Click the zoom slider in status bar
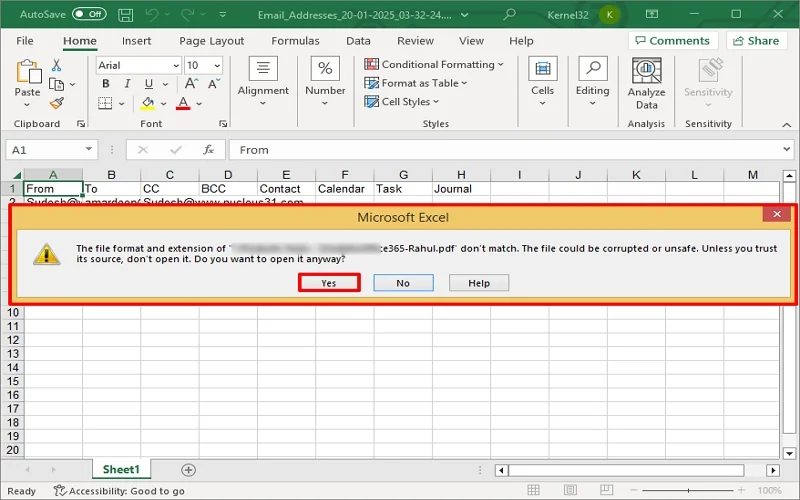The height and width of the screenshot is (500, 800). pos(688,490)
